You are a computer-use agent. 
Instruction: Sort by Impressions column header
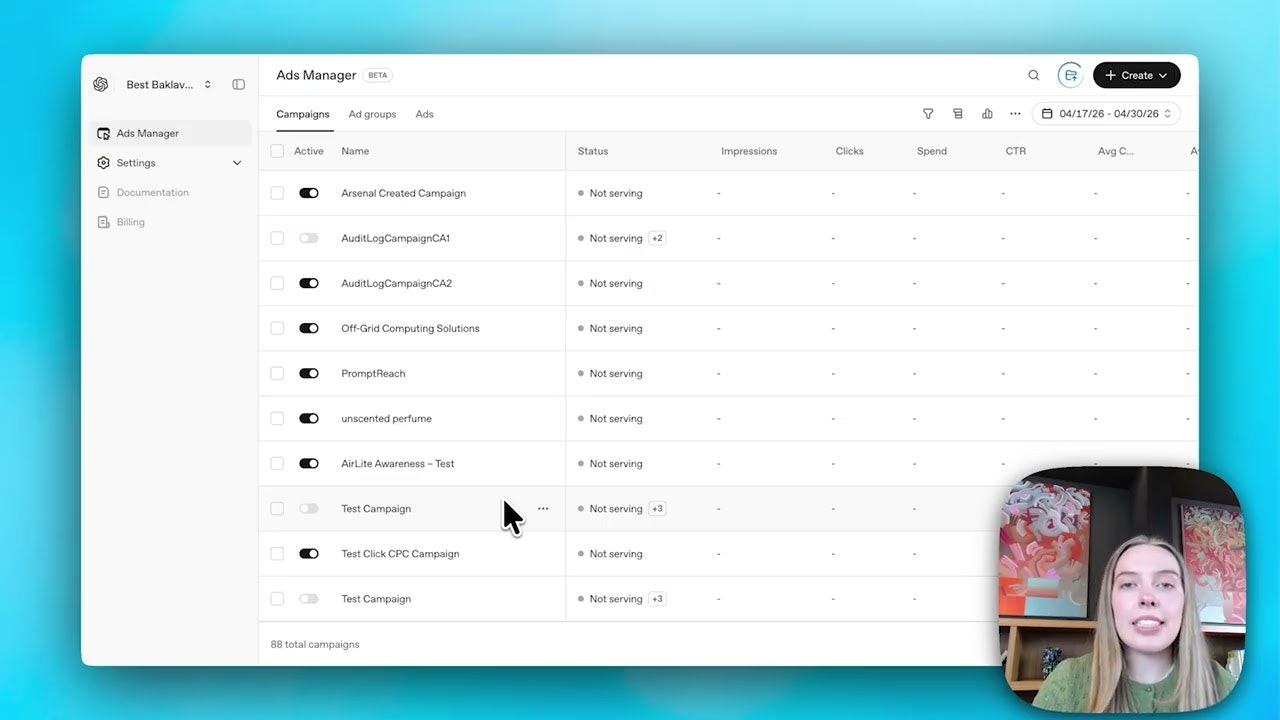749,151
